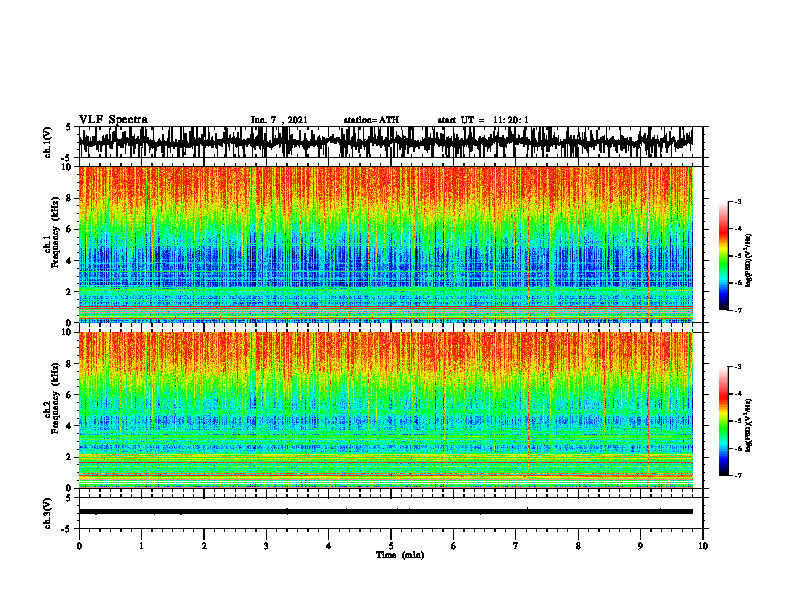Click the "2" kHz tick on ch.2 frequency axis
Image resolution: width=792 pixels, height=612 pixels.
[69, 457]
